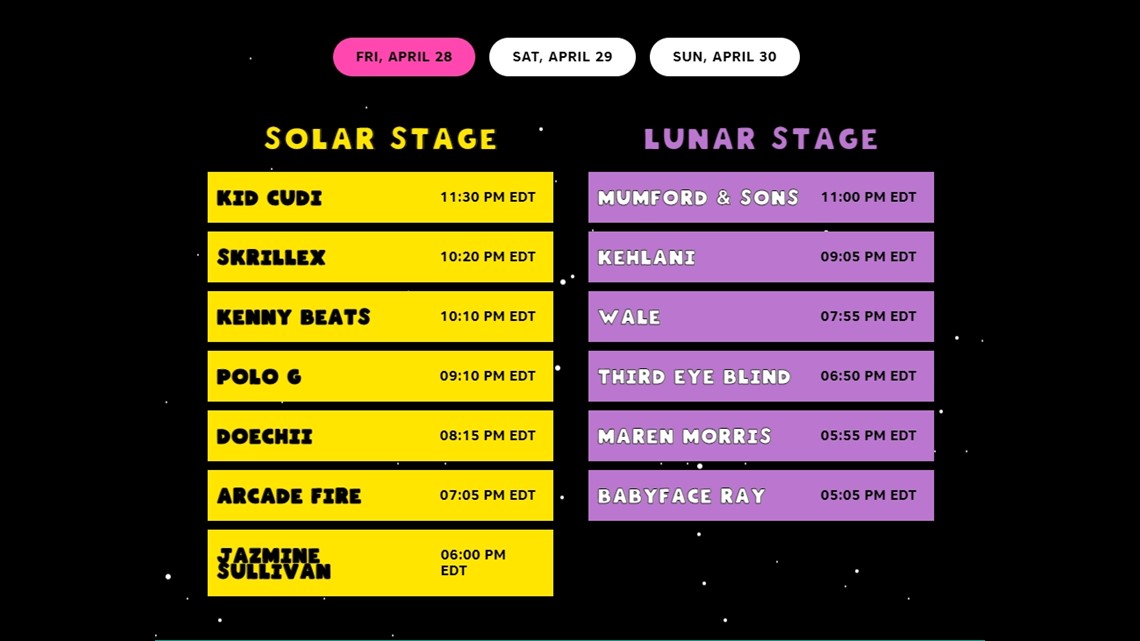Click the Solar Stage heading
The image size is (1140, 641).
tap(380, 138)
